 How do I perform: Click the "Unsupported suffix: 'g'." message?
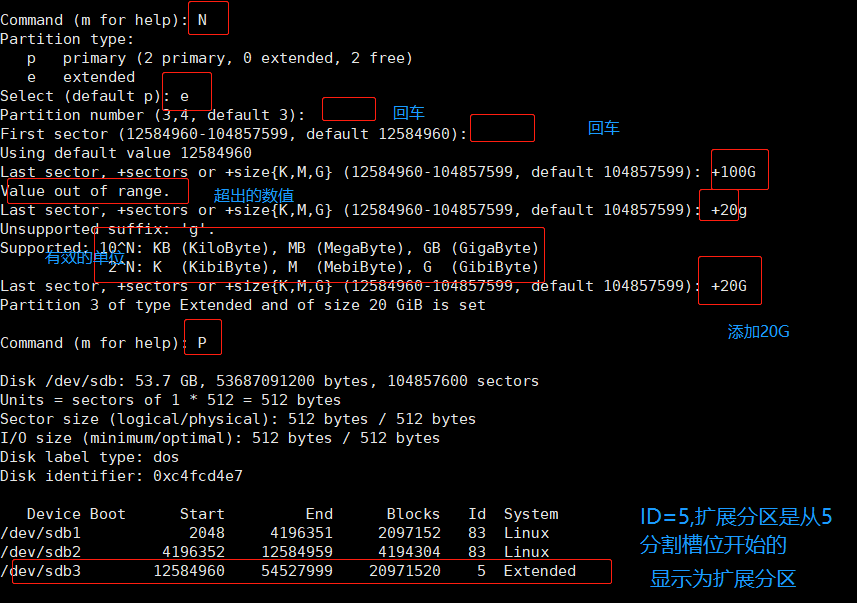tap(108, 229)
